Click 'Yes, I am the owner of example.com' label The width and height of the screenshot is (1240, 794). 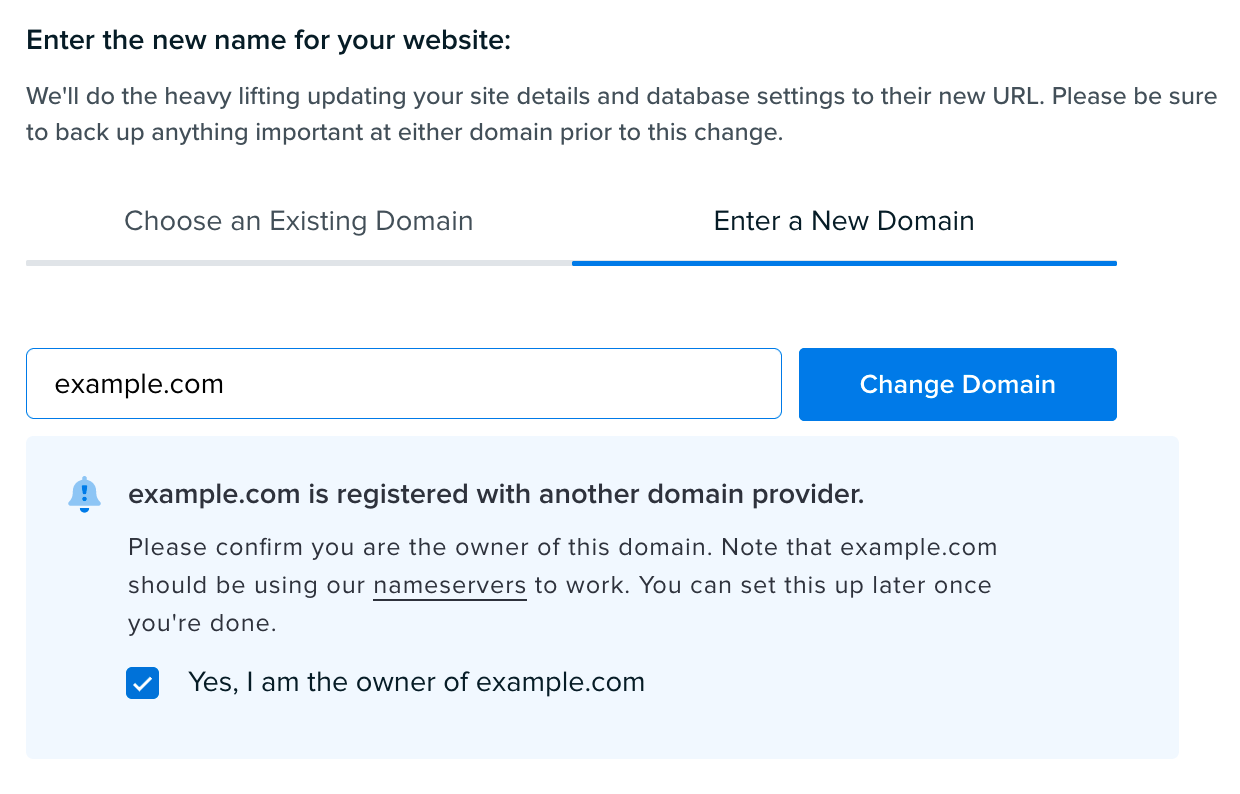416,683
